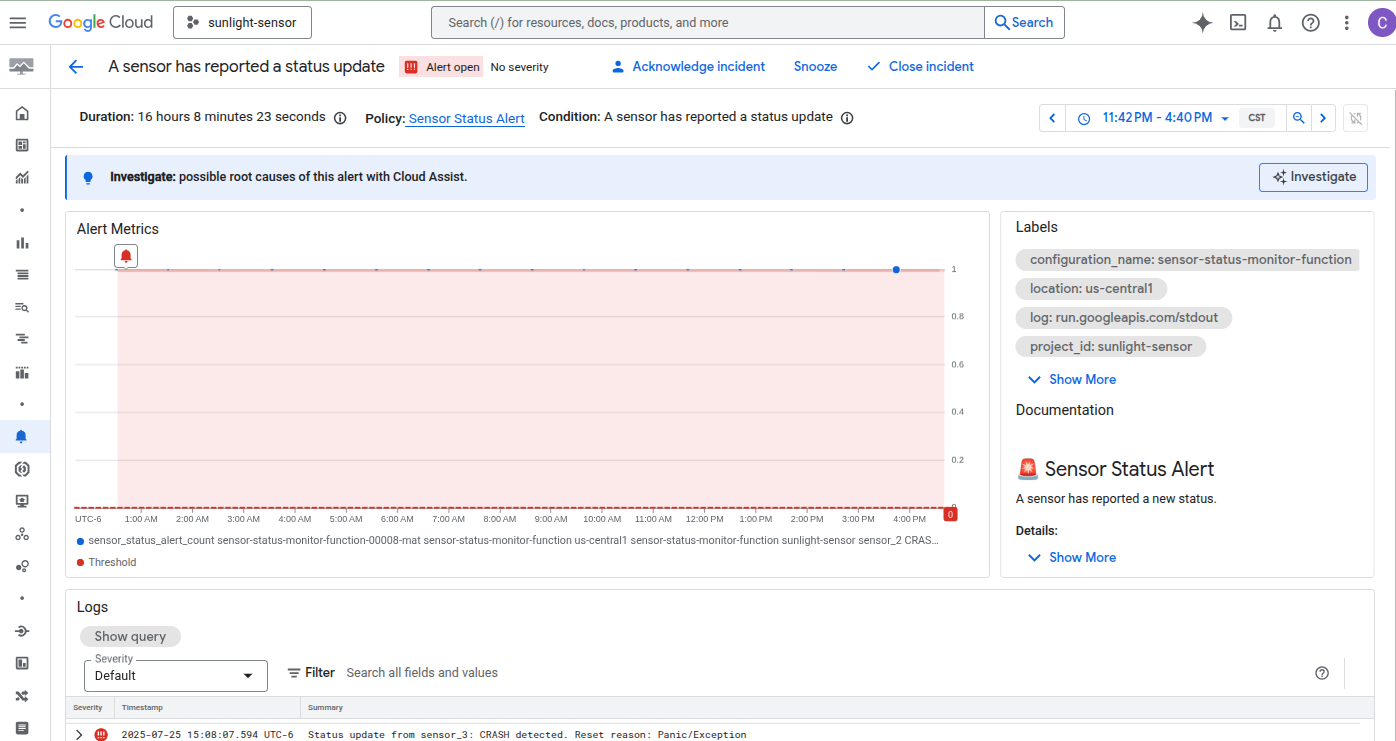Select the sunlight-sensor project picker
The image size is (1396, 741).
(x=242, y=23)
